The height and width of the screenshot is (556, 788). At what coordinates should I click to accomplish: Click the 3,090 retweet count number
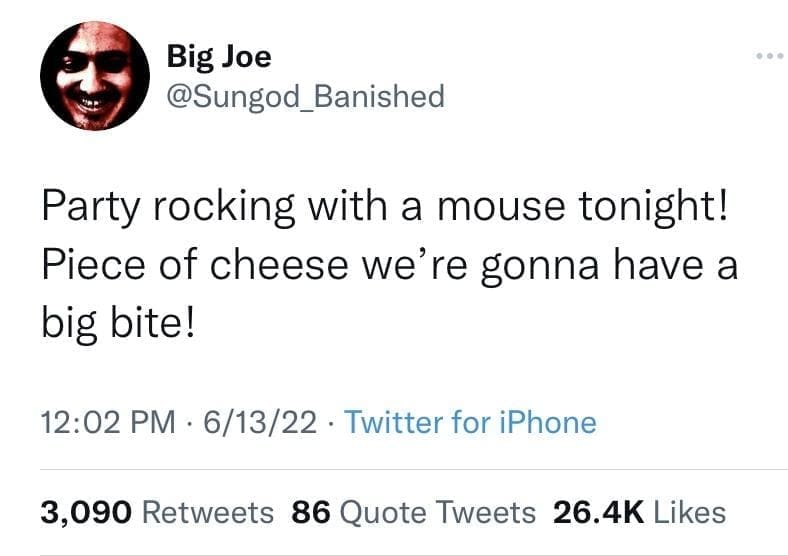tap(87, 513)
